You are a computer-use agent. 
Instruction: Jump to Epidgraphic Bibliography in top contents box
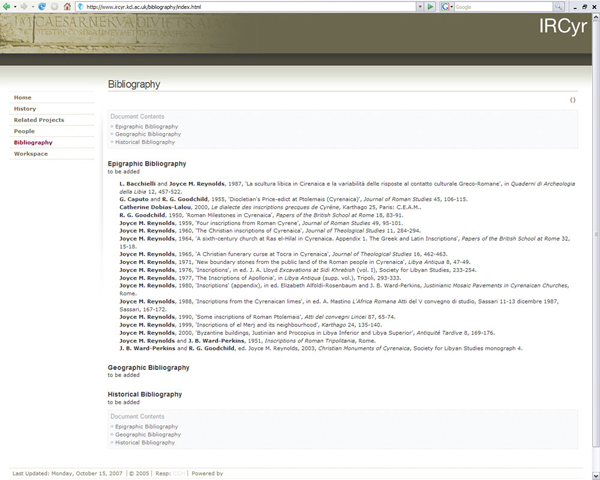tap(145, 127)
